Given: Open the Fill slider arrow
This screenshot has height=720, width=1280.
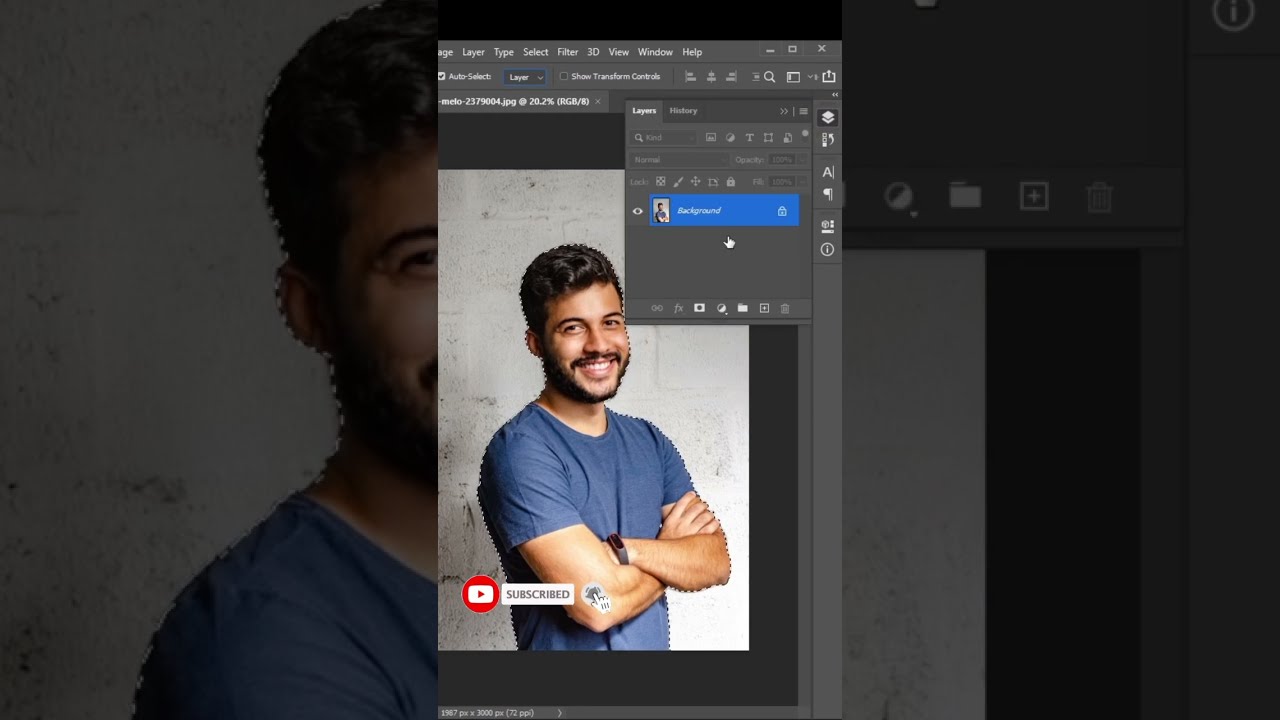Looking at the screenshot, I should coord(801,182).
